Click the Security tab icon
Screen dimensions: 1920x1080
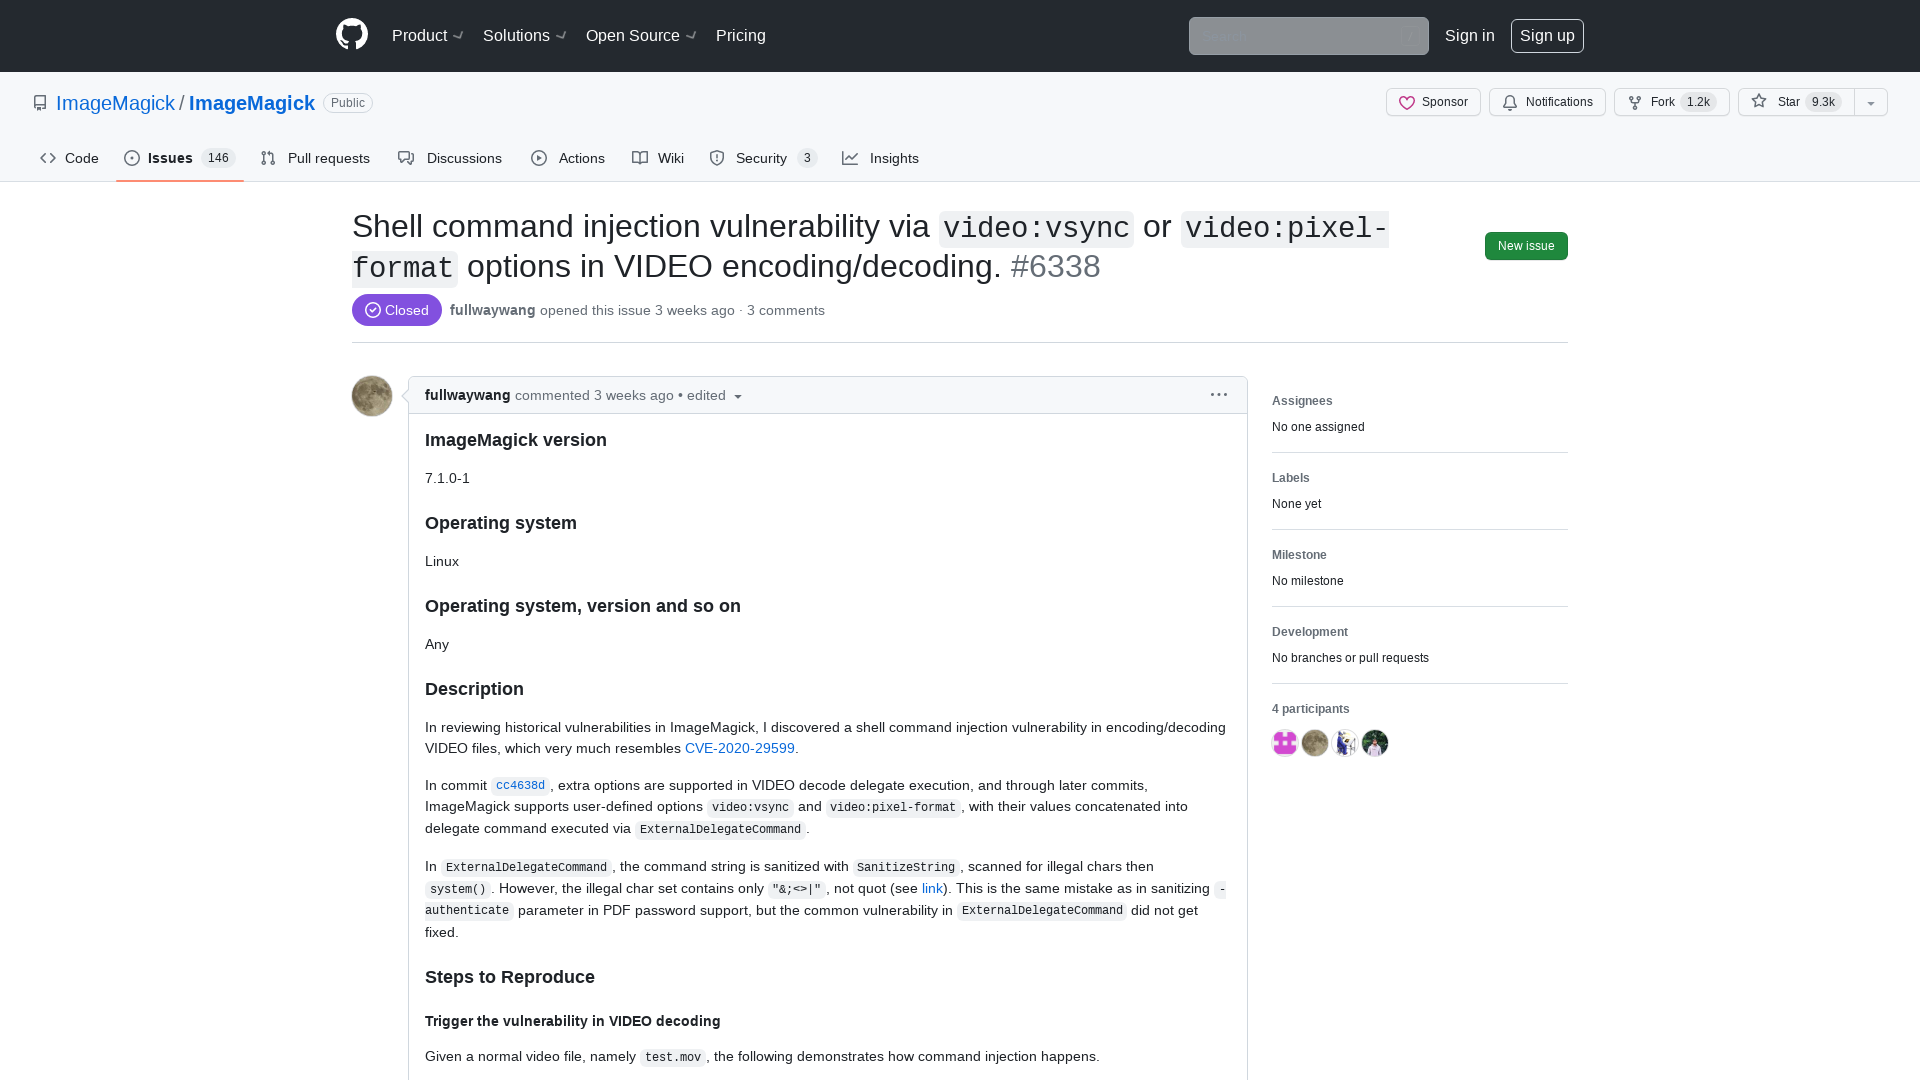717,158
